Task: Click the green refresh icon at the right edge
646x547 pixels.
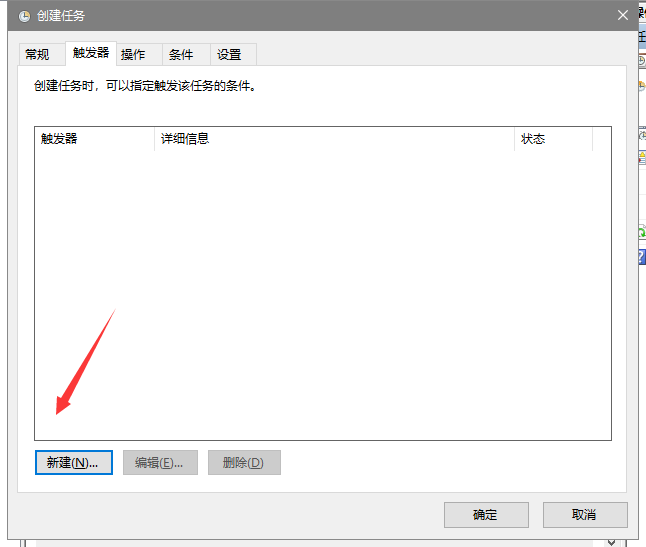Action: [642, 232]
